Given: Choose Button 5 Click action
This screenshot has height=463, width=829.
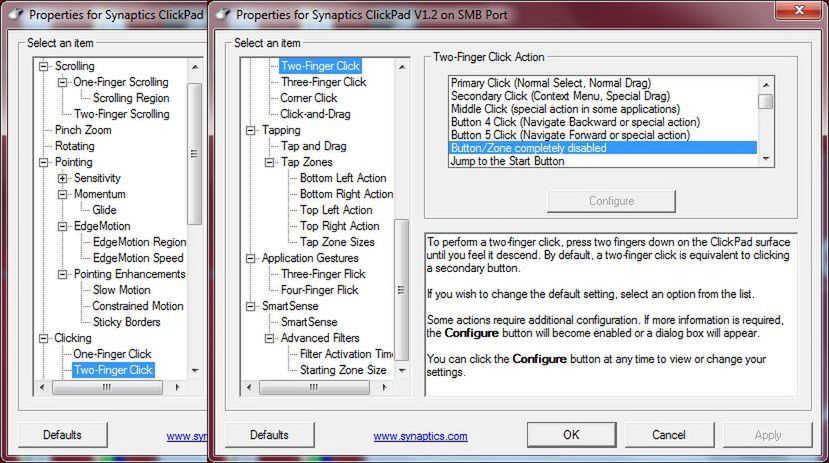Looking at the screenshot, I should click(603, 135).
